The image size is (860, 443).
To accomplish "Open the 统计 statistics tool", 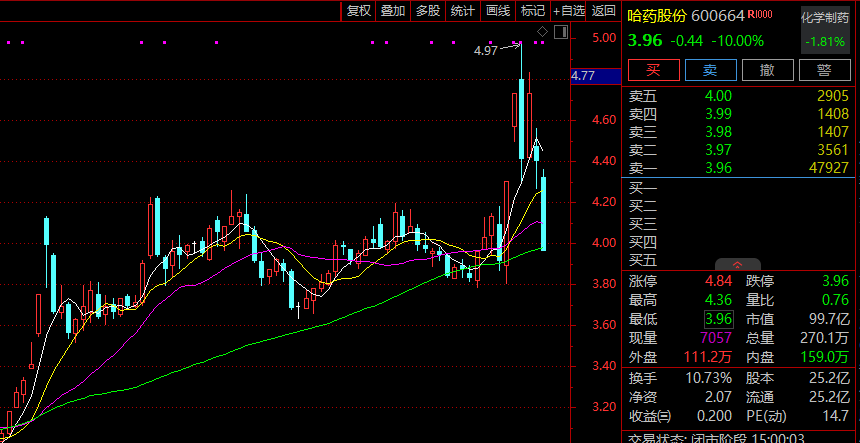I will (462, 10).
